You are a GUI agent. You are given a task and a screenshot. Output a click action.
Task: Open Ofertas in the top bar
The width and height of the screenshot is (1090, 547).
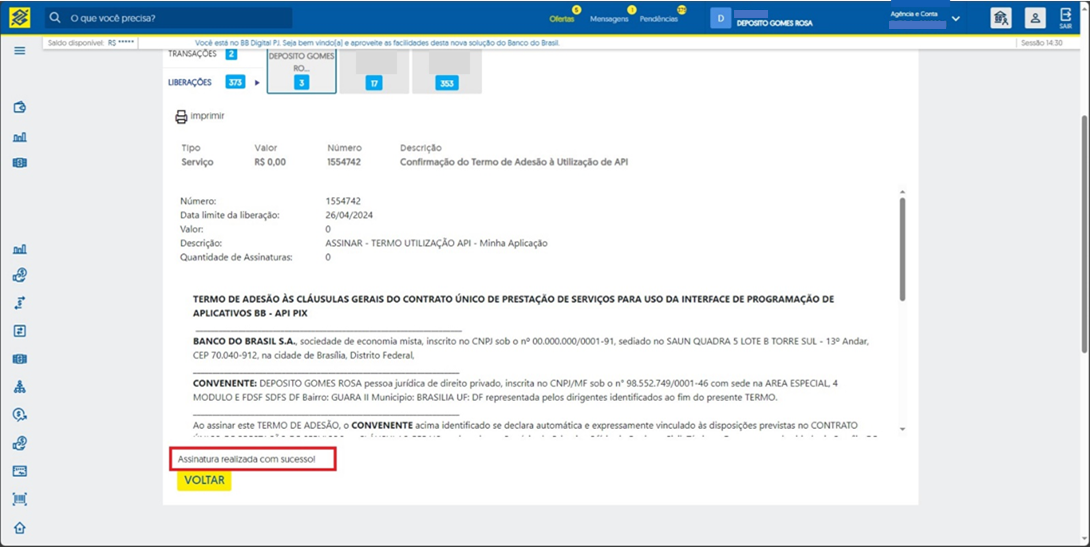(x=562, y=19)
